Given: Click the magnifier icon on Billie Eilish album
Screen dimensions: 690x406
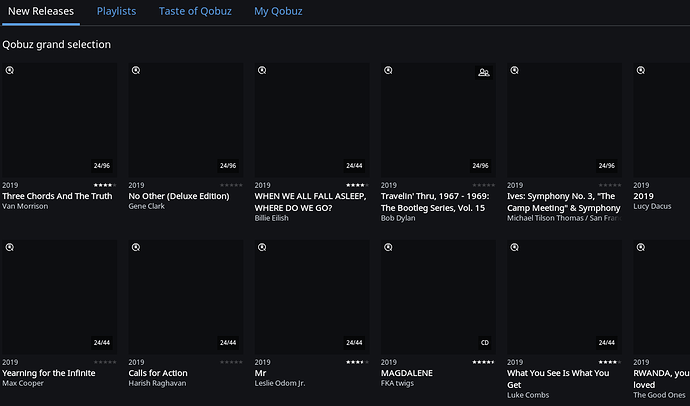Looking at the screenshot, I should [262, 70].
